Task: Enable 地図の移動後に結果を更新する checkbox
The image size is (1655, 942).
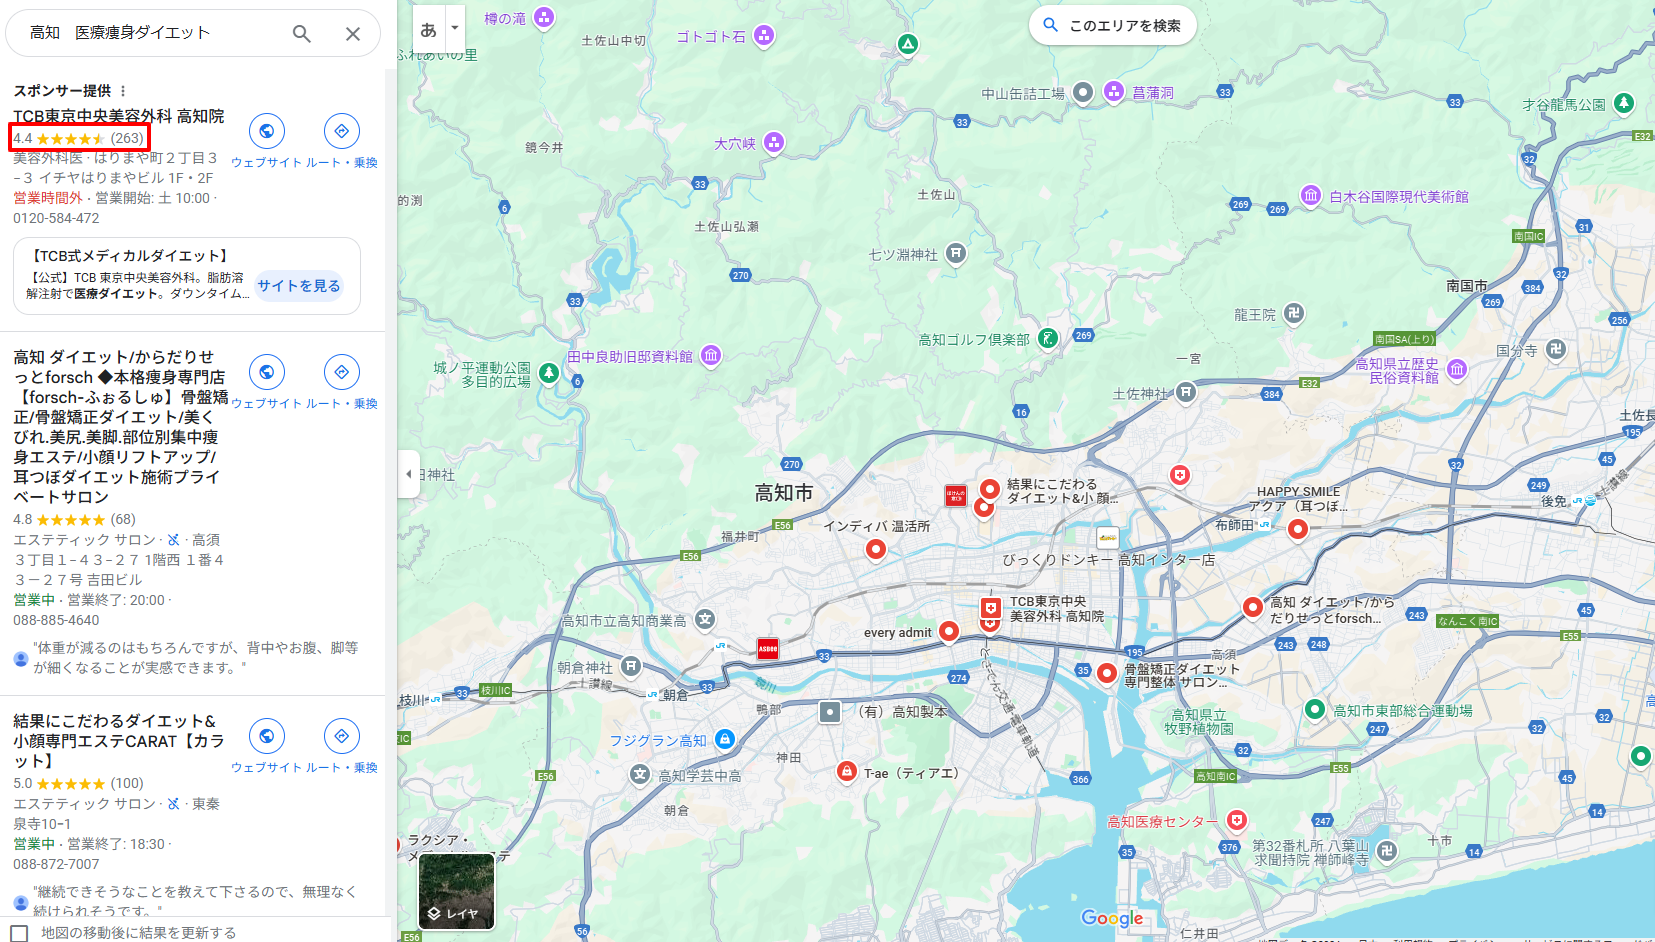Action: pyautogui.click(x=19, y=933)
